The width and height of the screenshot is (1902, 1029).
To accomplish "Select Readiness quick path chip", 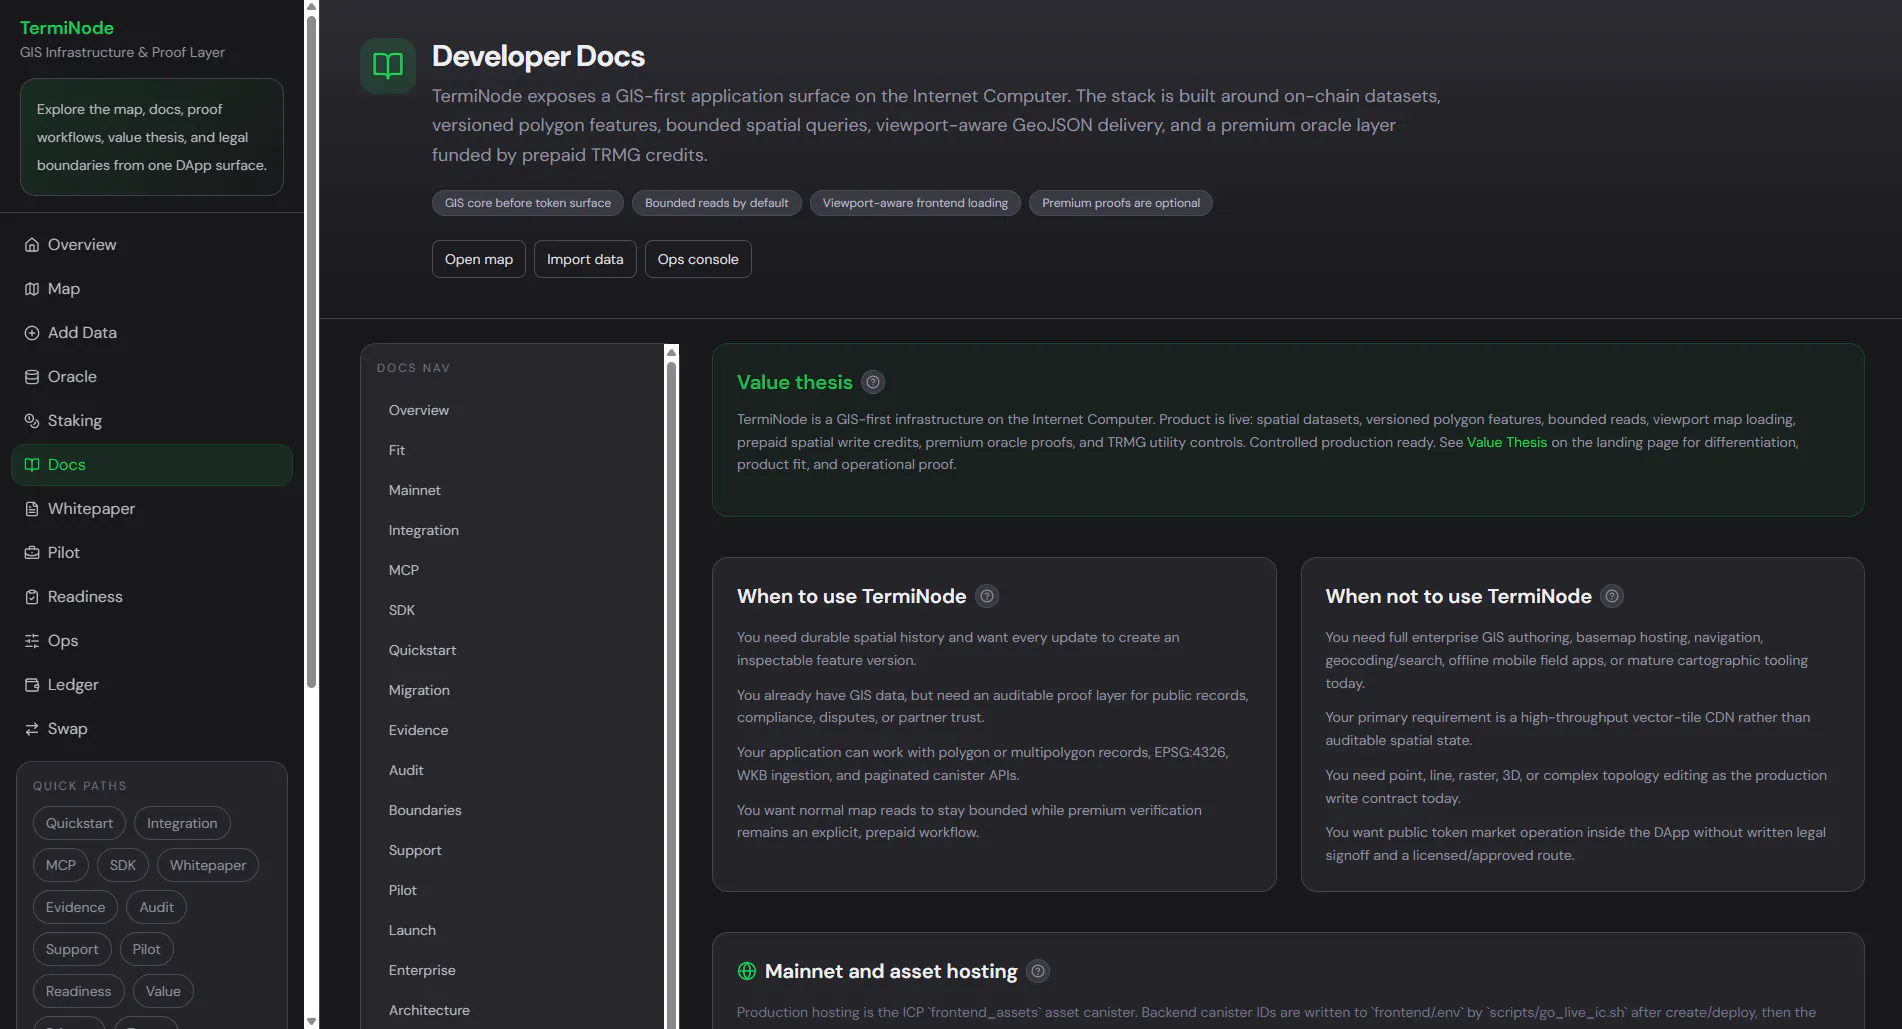I will (x=78, y=991).
